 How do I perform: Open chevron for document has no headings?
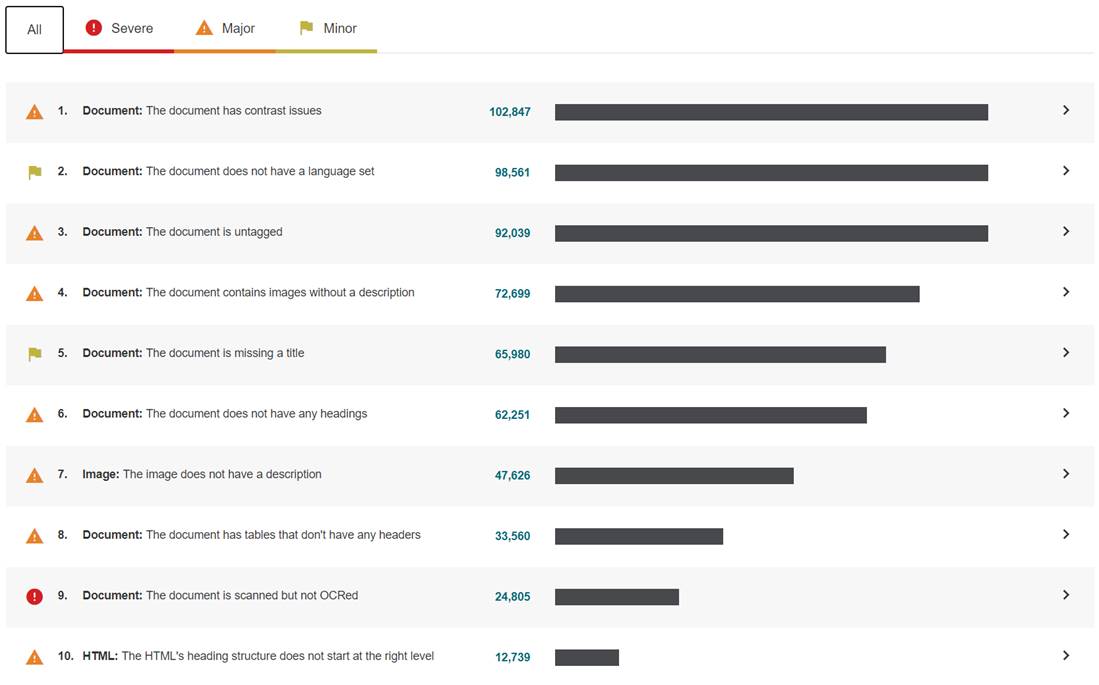tap(1065, 414)
